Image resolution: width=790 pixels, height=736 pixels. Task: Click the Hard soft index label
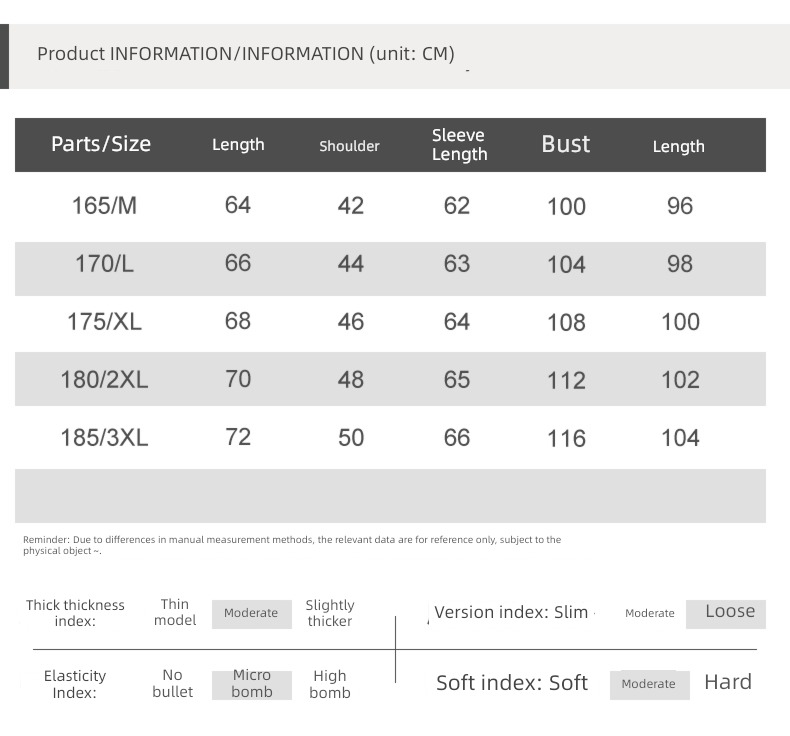click(728, 682)
